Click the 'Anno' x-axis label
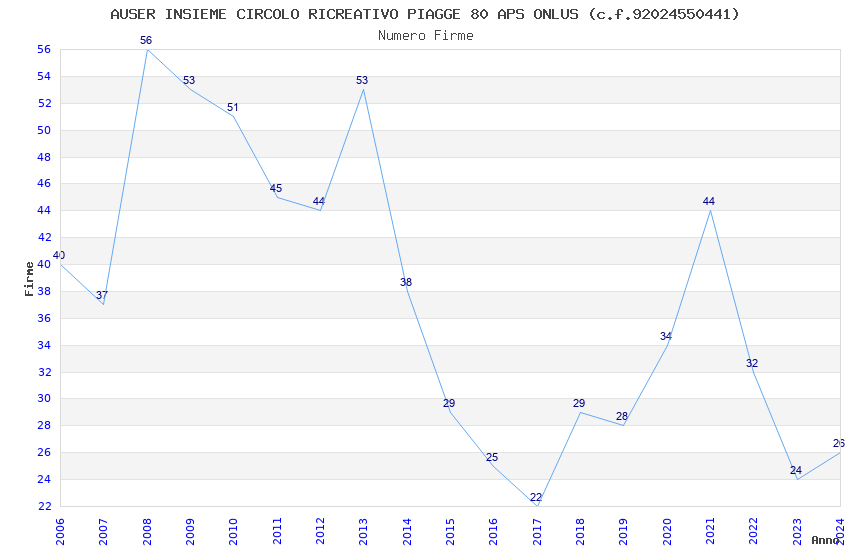The width and height of the screenshot is (850, 550). point(825,540)
